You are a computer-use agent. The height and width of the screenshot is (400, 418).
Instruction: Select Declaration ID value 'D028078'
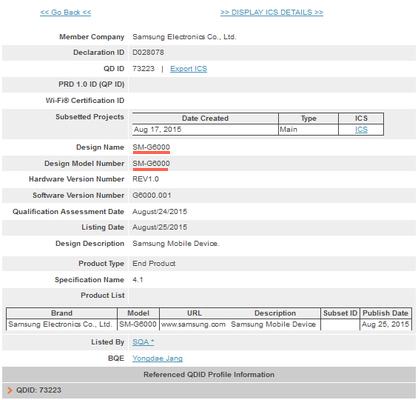148,52
